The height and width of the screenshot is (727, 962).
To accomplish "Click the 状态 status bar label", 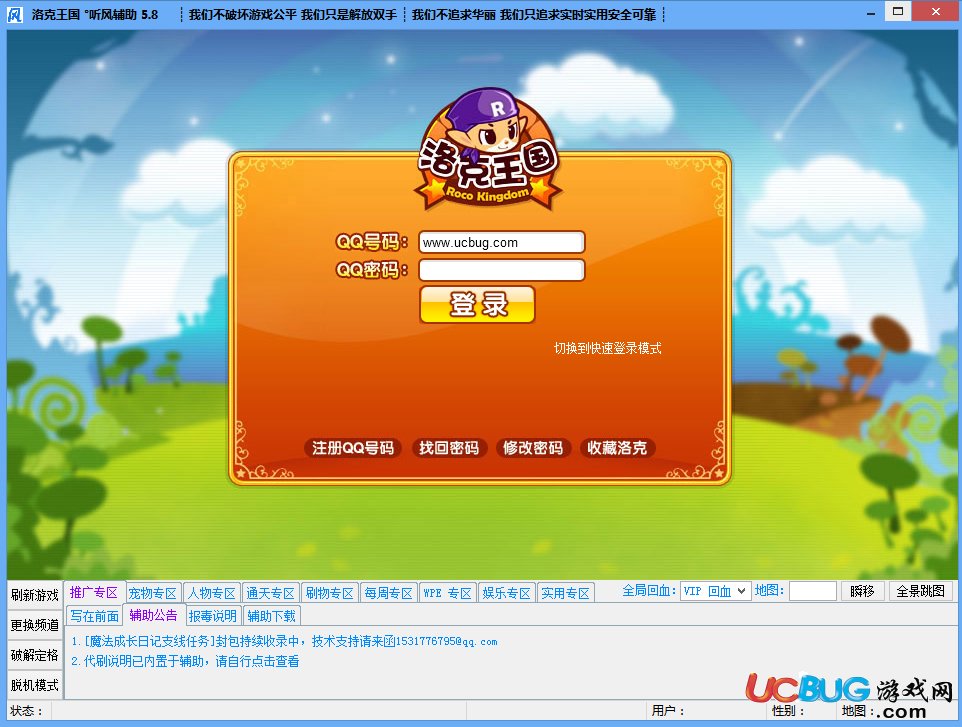I will (x=26, y=711).
